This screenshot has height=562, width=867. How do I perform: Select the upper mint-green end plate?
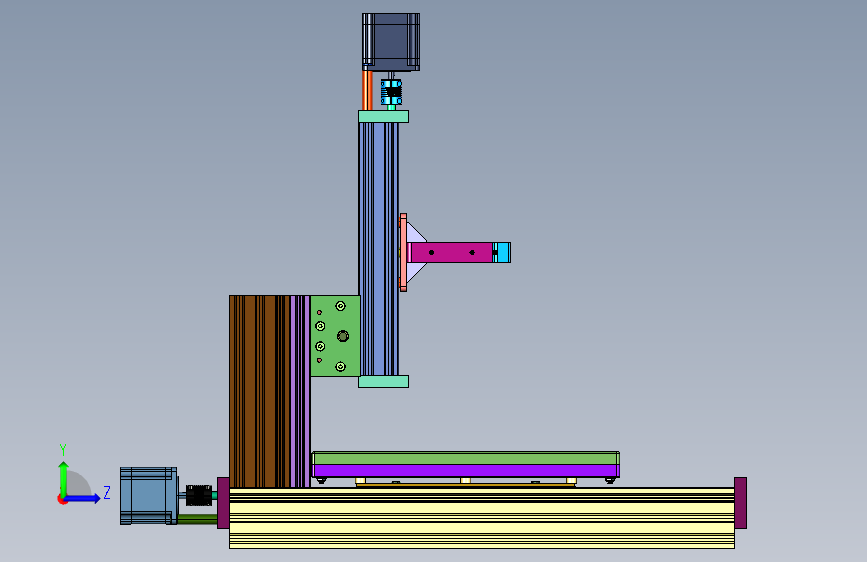coord(383,116)
